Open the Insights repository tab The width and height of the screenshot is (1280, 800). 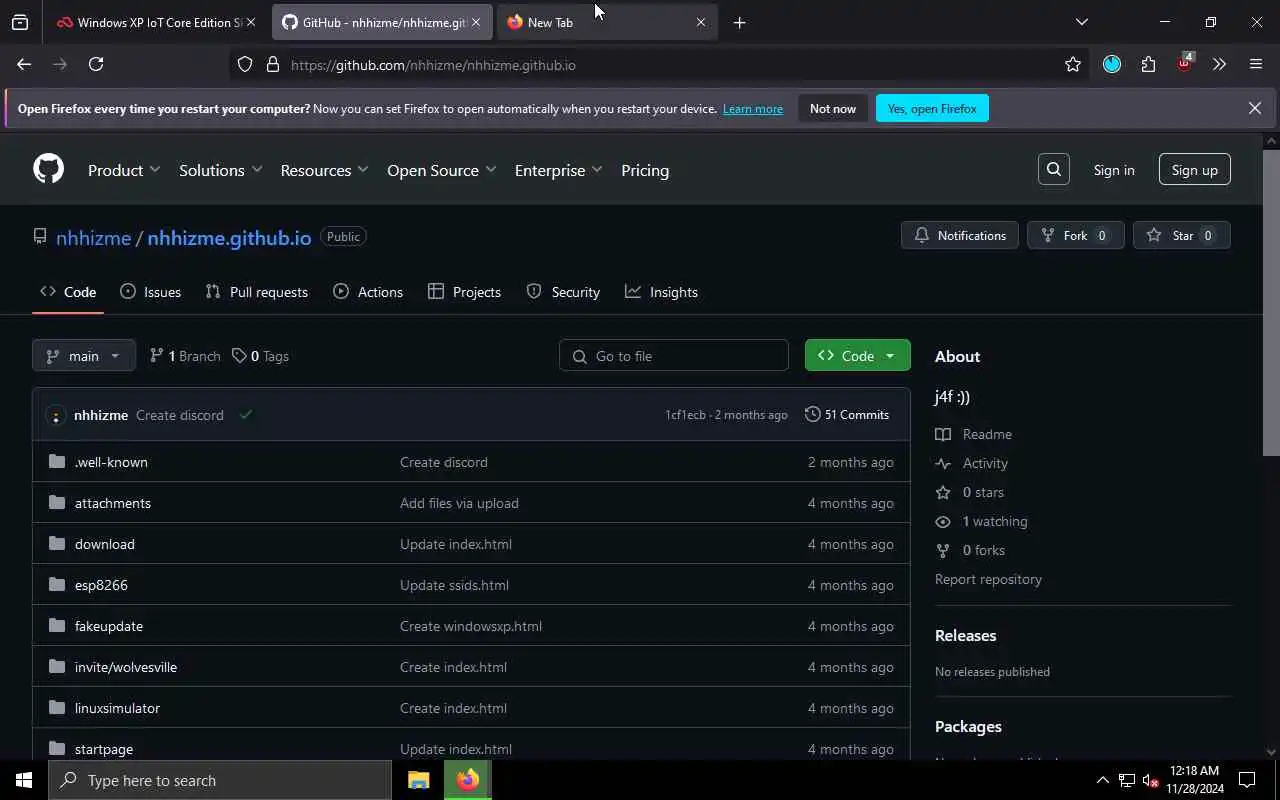click(661, 292)
